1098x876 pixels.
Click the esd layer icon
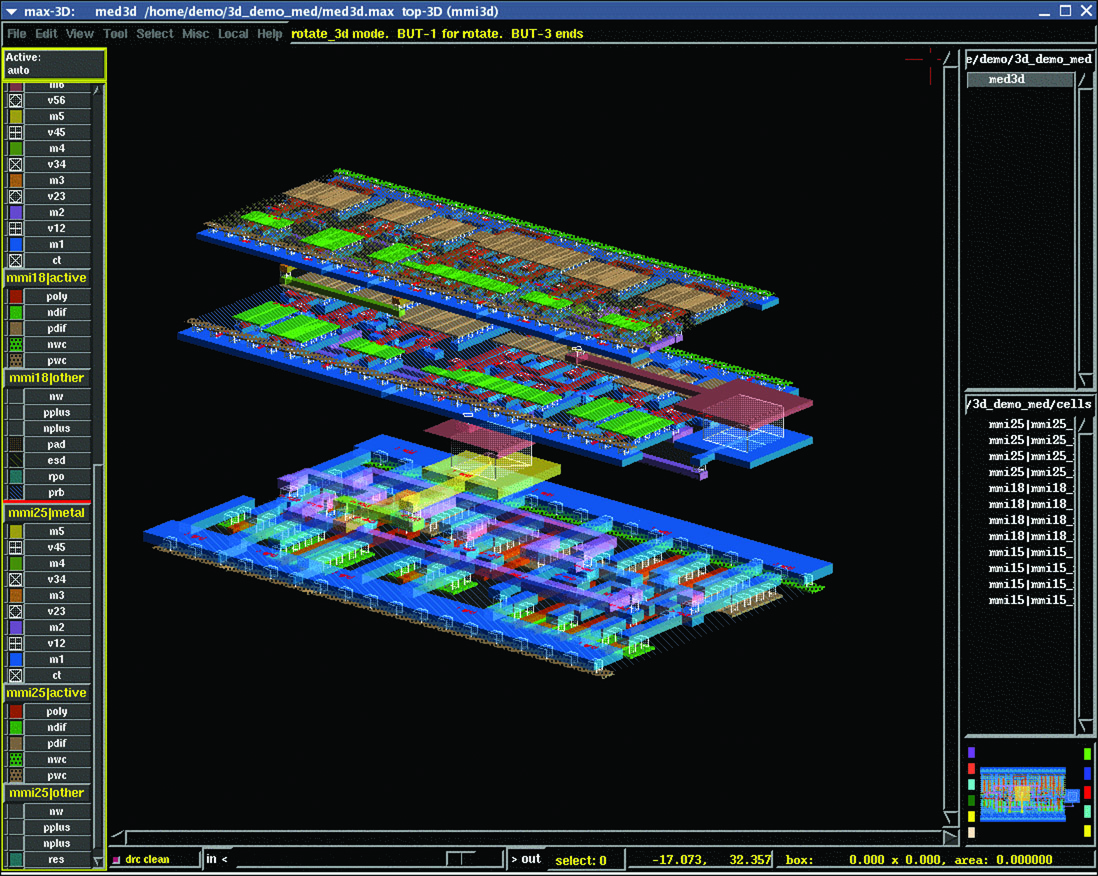15,461
